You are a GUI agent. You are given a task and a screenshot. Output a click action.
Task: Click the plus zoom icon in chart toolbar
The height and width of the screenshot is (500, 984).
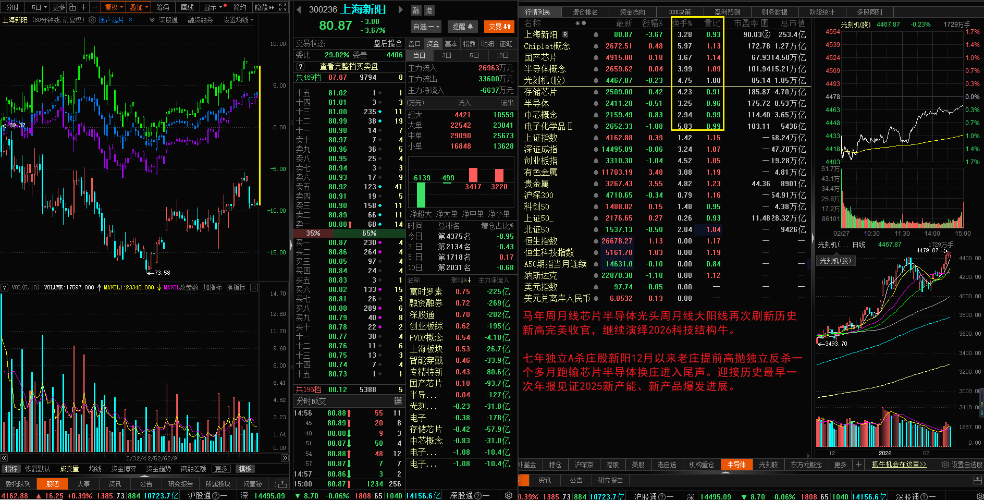point(83,8)
